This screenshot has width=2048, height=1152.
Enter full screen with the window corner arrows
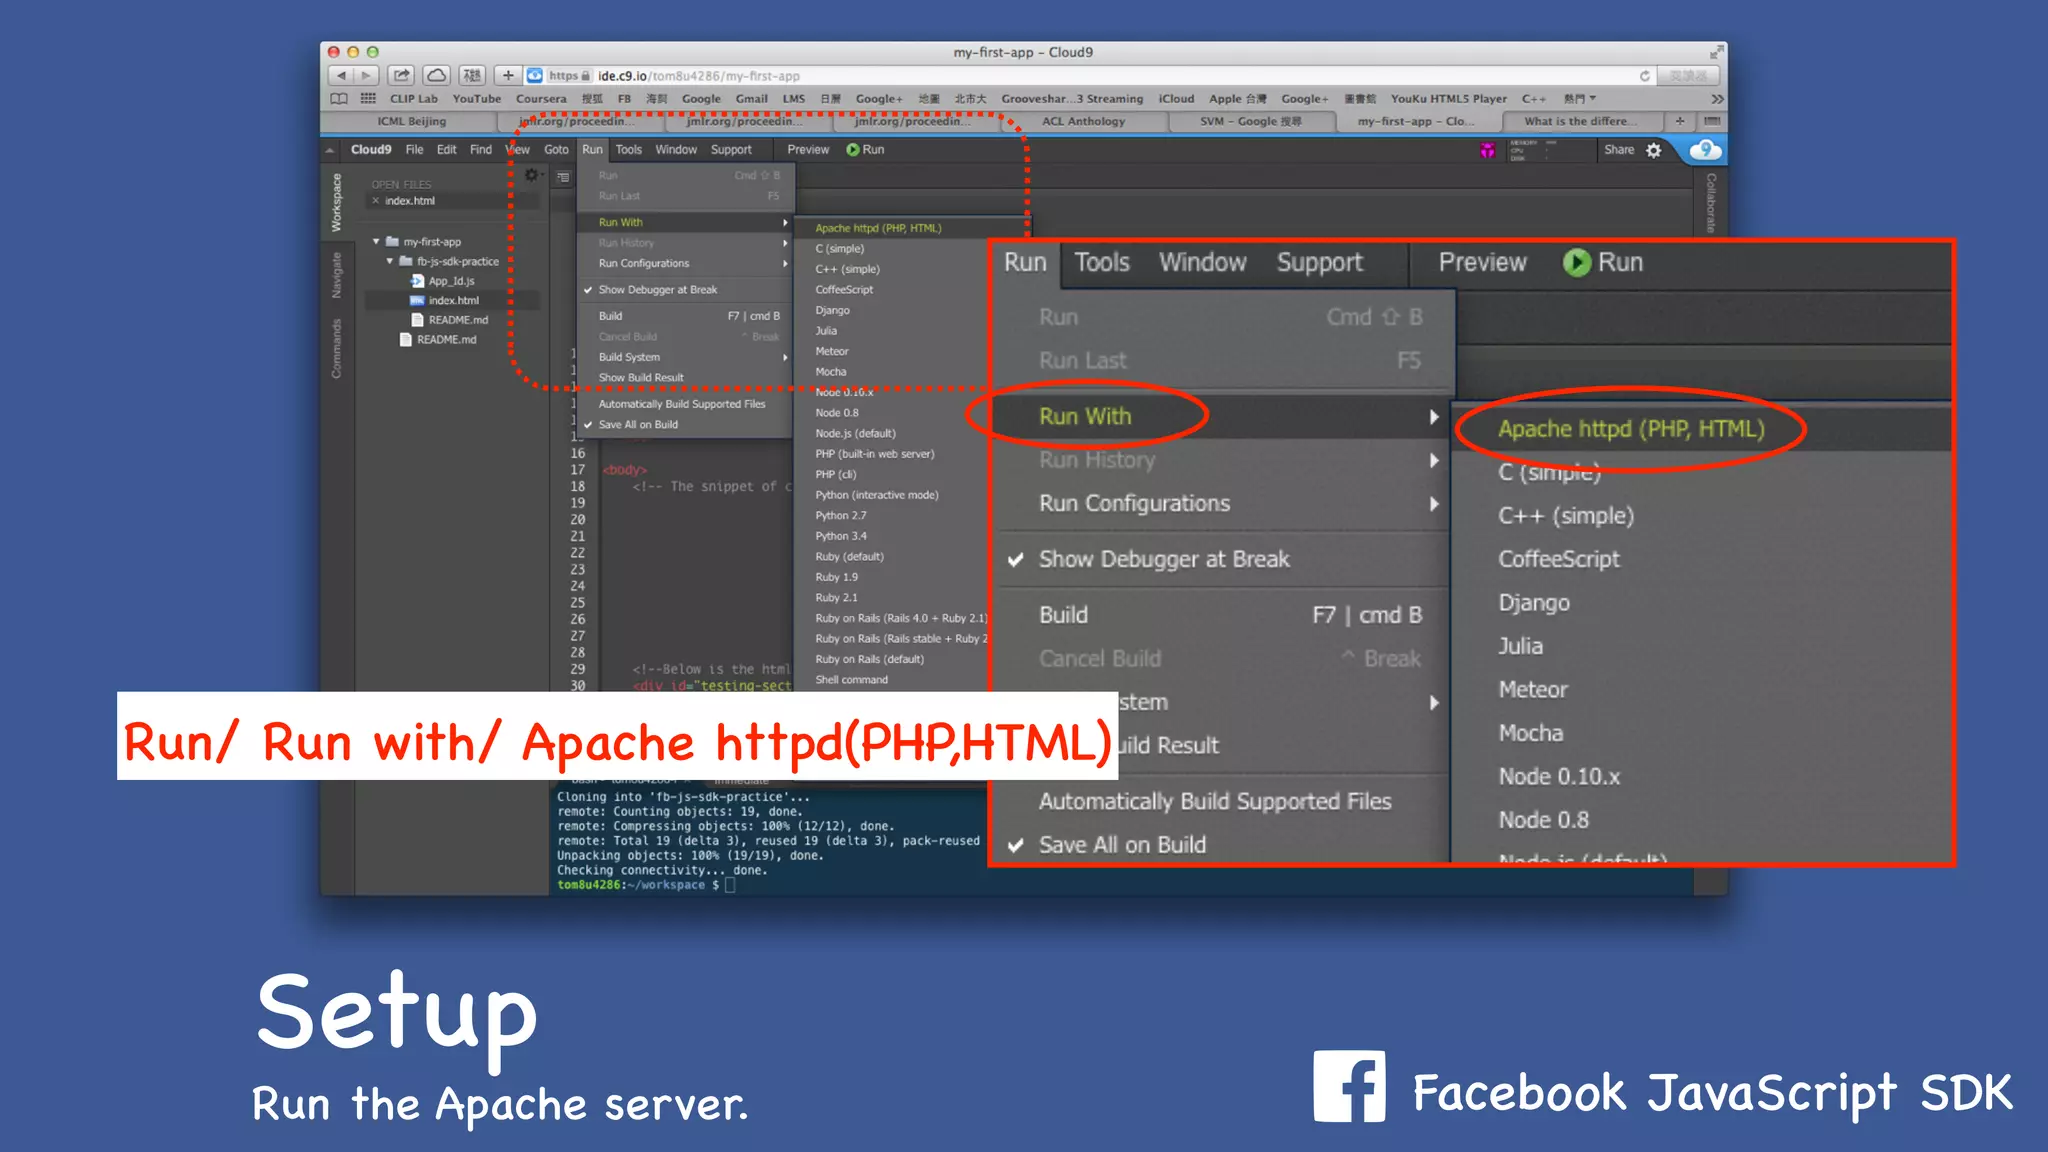point(1717,52)
